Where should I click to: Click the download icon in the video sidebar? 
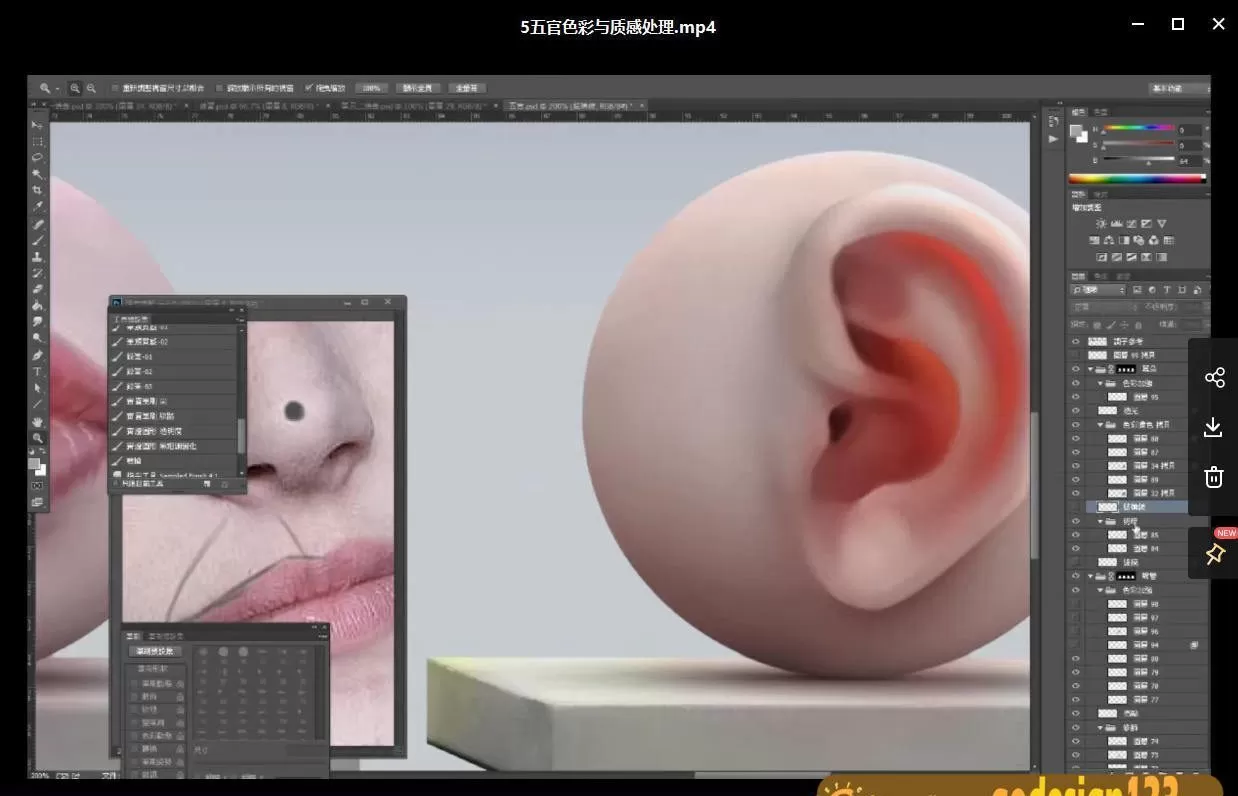(x=1214, y=427)
